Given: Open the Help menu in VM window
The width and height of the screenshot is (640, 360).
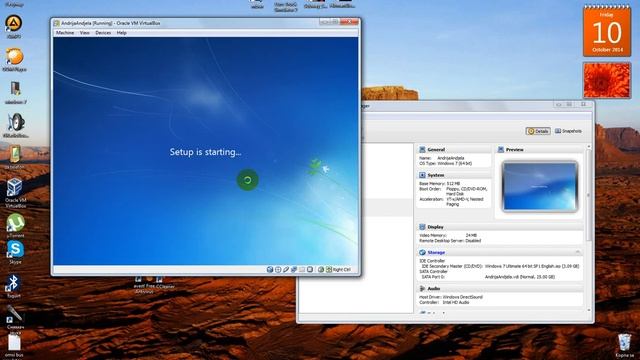Looking at the screenshot, I should 122,33.
